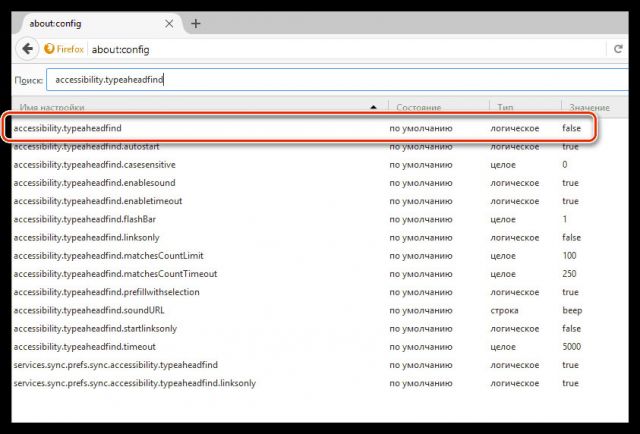
Task: Select accessibility.typeaheadfind.casesensitive row
Action: click(320, 165)
